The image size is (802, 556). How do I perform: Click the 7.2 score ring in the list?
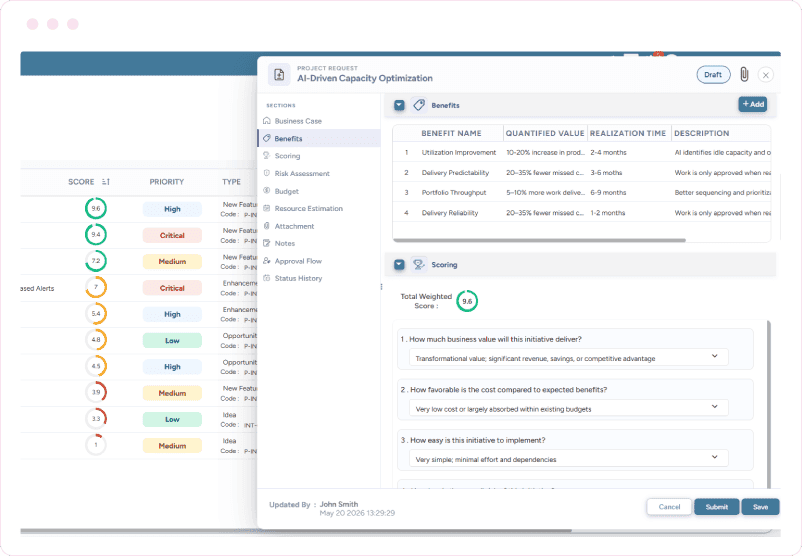point(96,261)
